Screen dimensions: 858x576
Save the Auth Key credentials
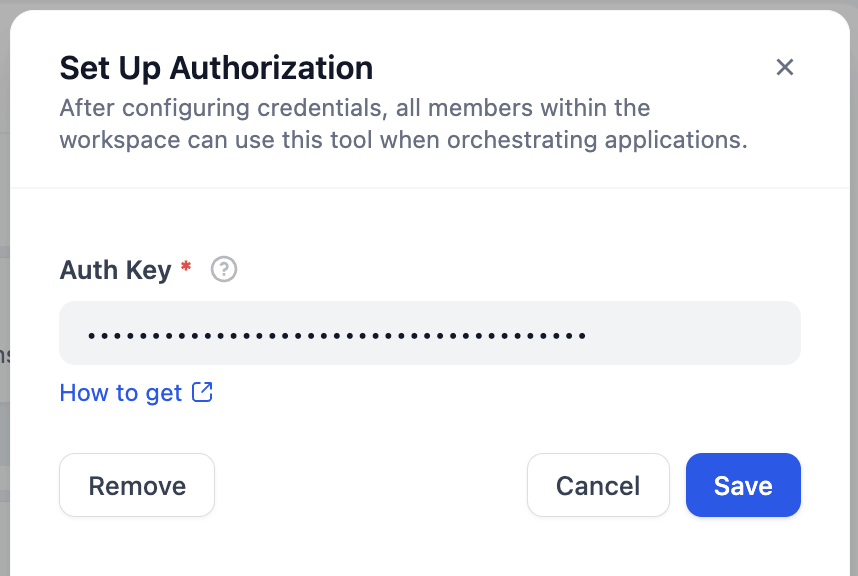tap(743, 486)
